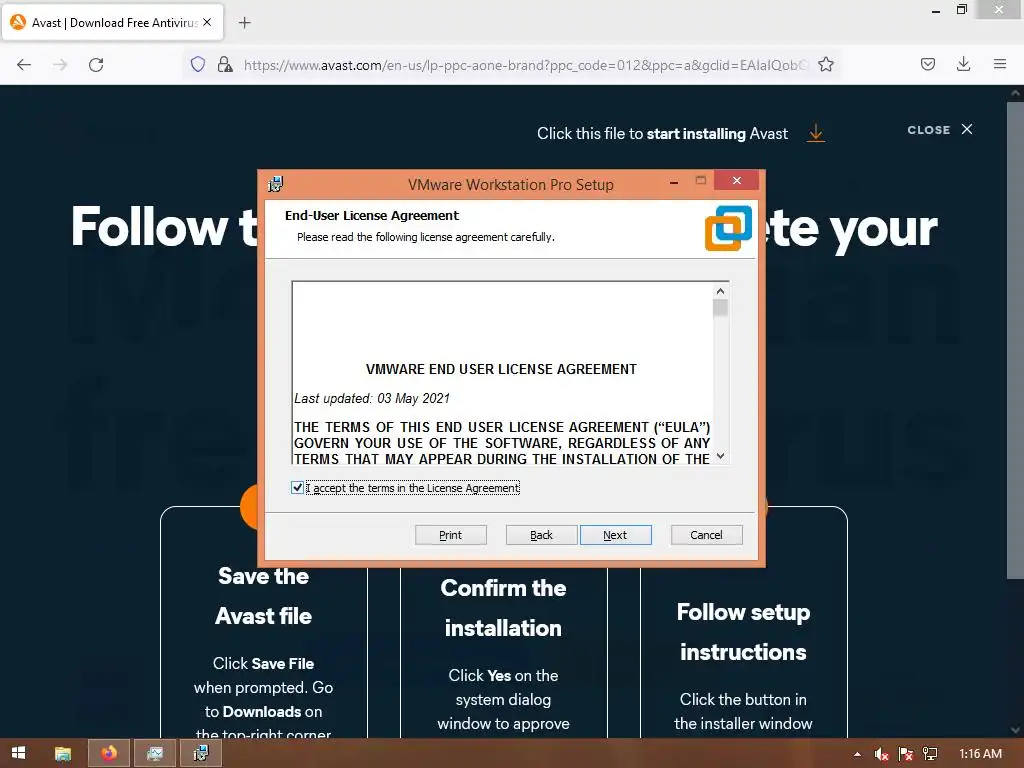The width and height of the screenshot is (1024, 768).
Task: Minimize the VMware setup dialog
Action: (x=673, y=182)
